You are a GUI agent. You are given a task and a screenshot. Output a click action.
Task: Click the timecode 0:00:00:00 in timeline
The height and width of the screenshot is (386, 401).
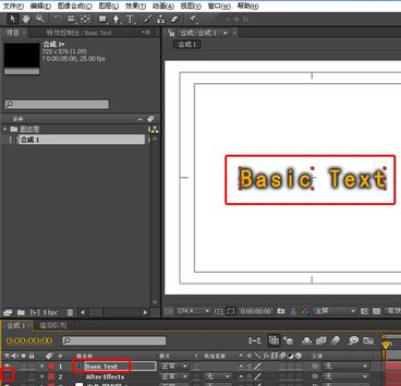(29, 341)
